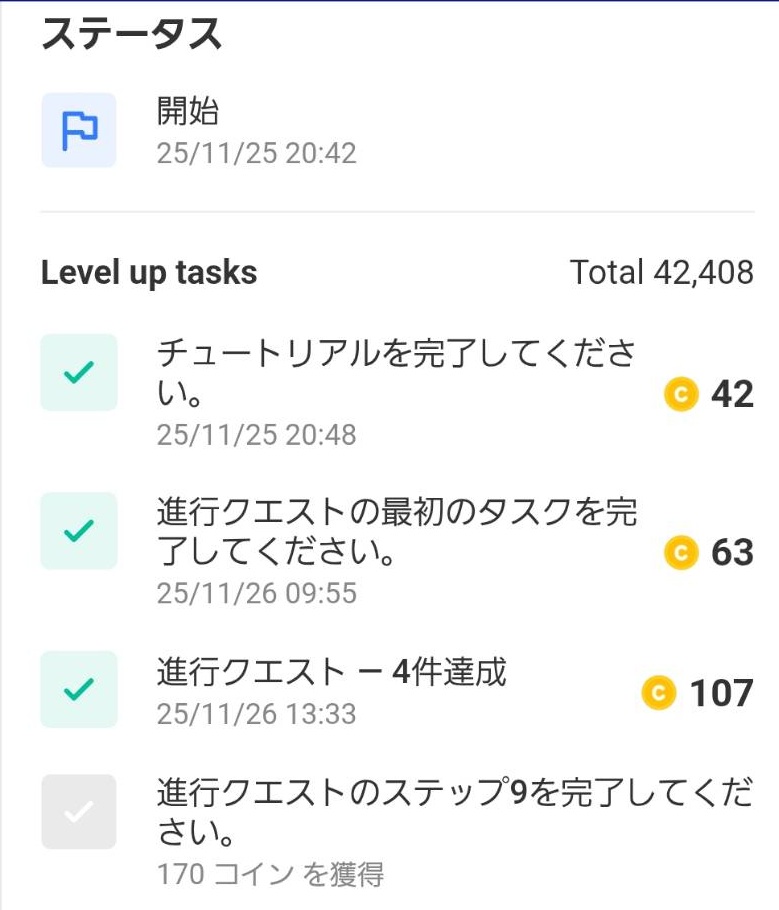Click the coin icon beside 107
Screen dimensions: 779x910
pos(658,692)
